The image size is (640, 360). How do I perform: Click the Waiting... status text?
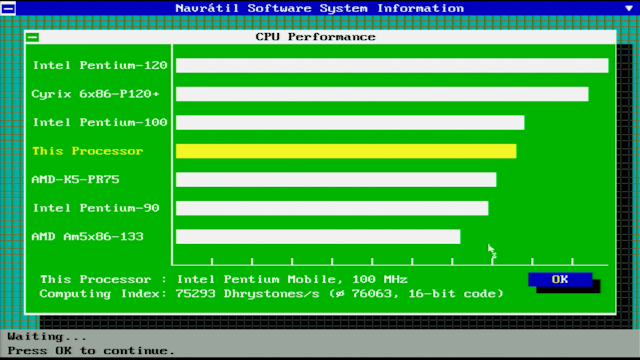pos(47,337)
